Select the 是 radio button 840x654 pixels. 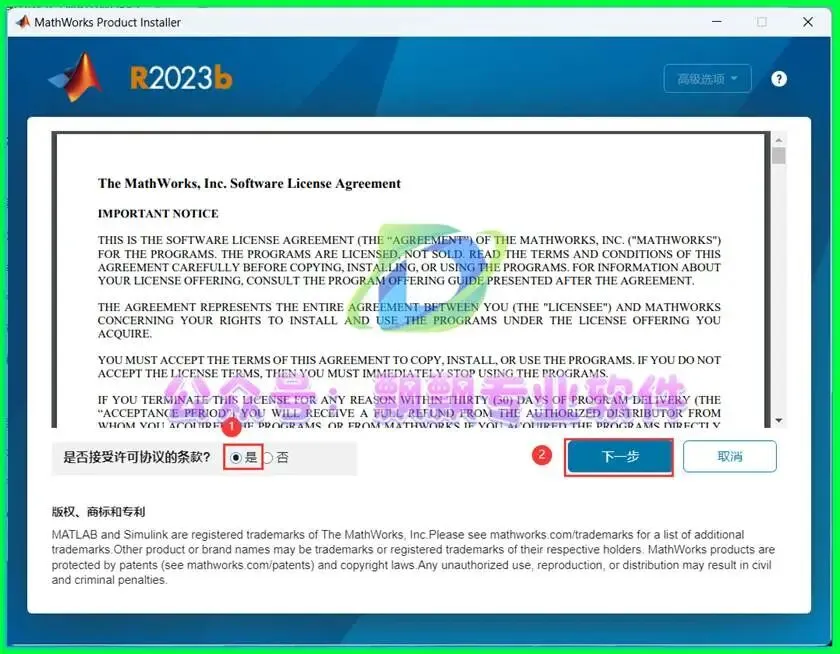click(x=236, y=457)
